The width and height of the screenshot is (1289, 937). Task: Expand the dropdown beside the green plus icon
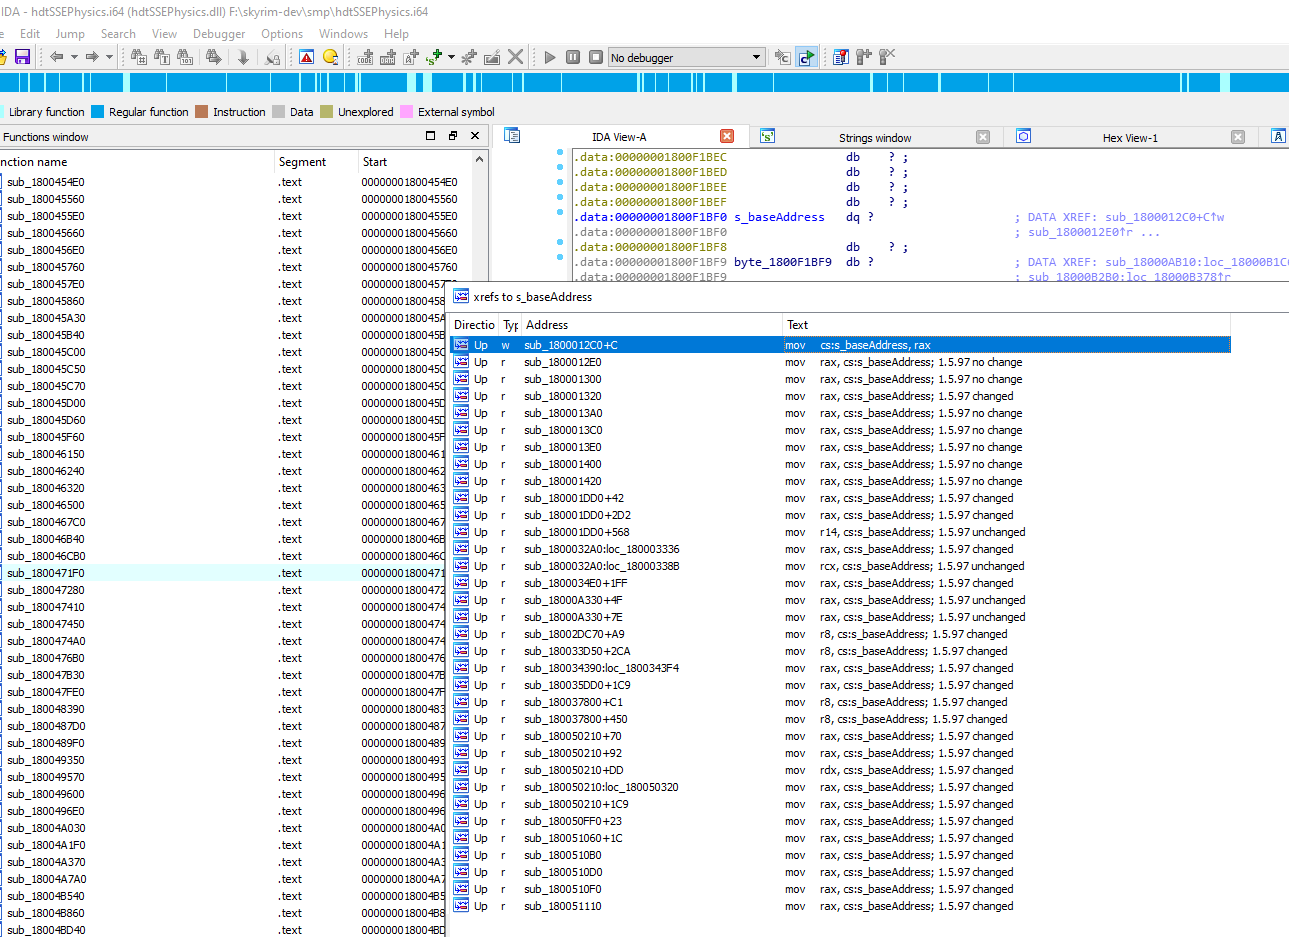[451, 57]
